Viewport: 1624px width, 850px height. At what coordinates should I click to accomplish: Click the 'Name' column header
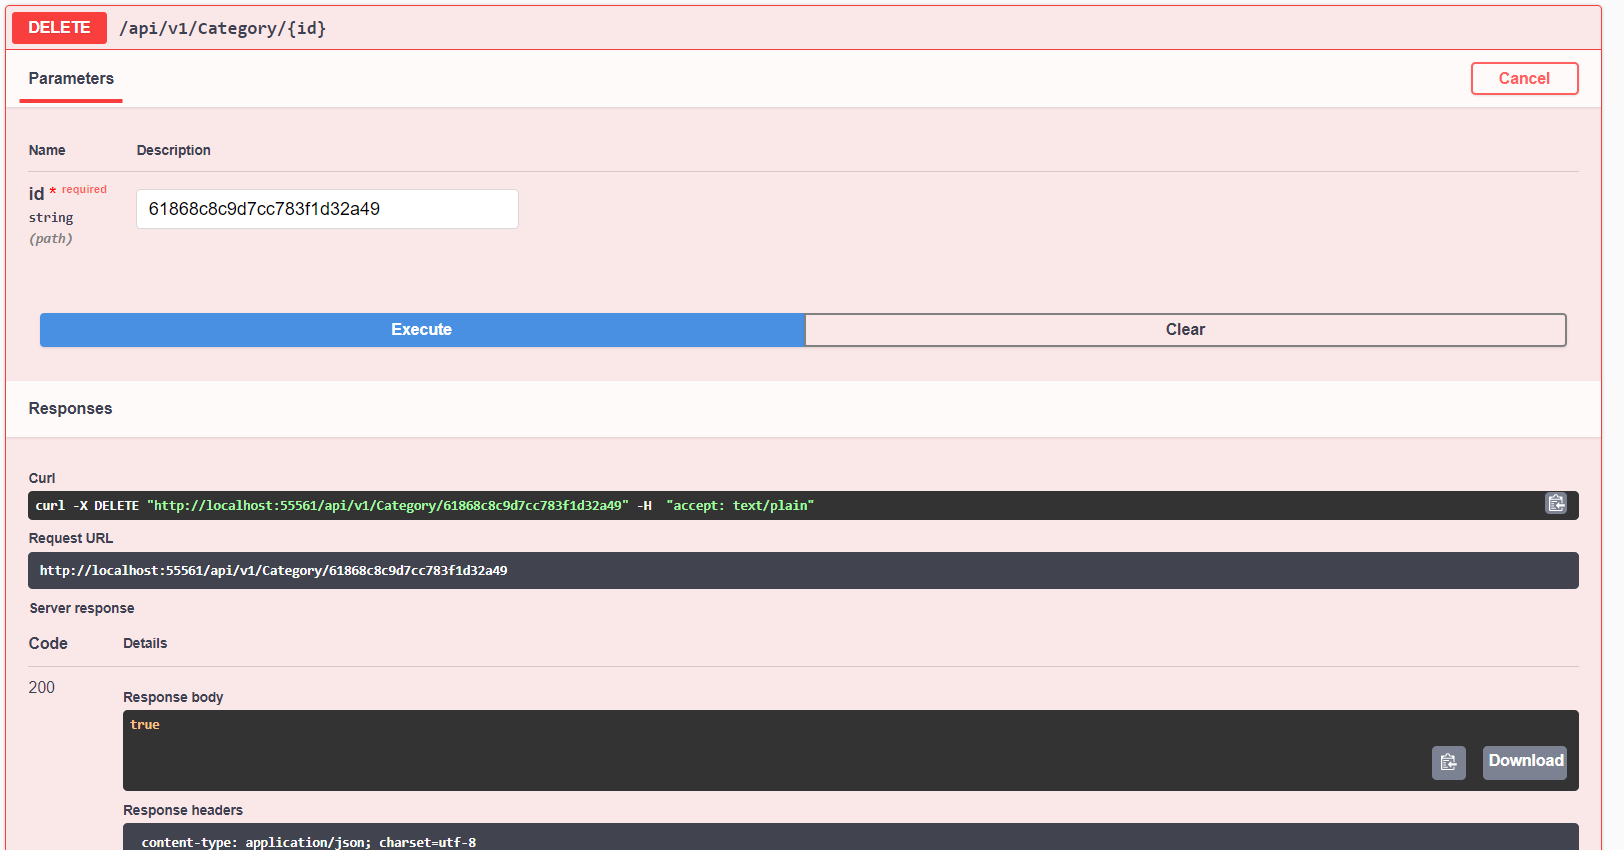[x=47, y=151]
